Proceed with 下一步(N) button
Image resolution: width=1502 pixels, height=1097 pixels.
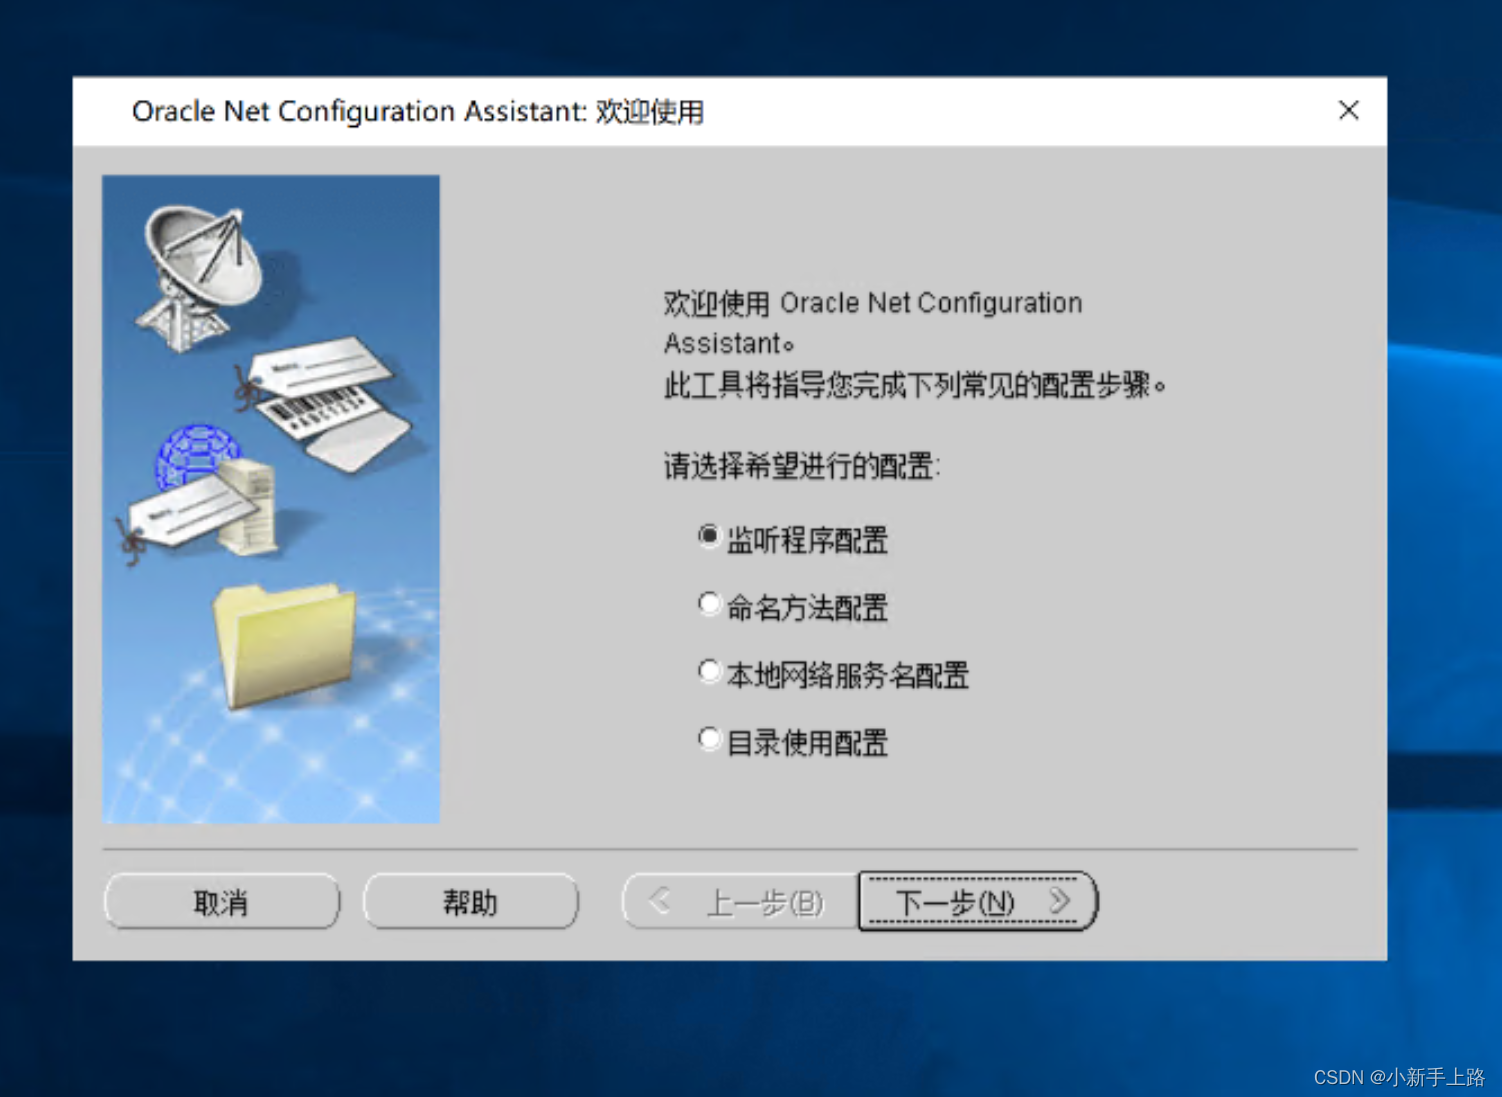click(x=978, y=902)
